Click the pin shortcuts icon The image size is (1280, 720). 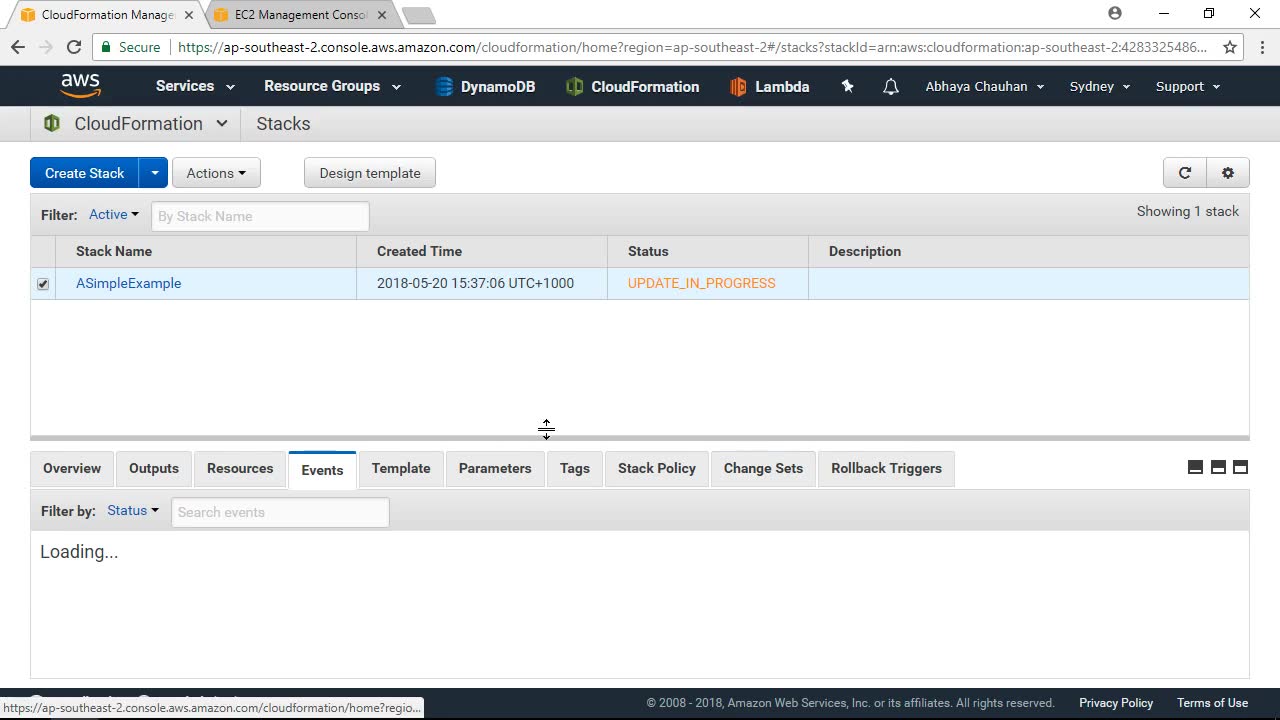click(847, 86)
